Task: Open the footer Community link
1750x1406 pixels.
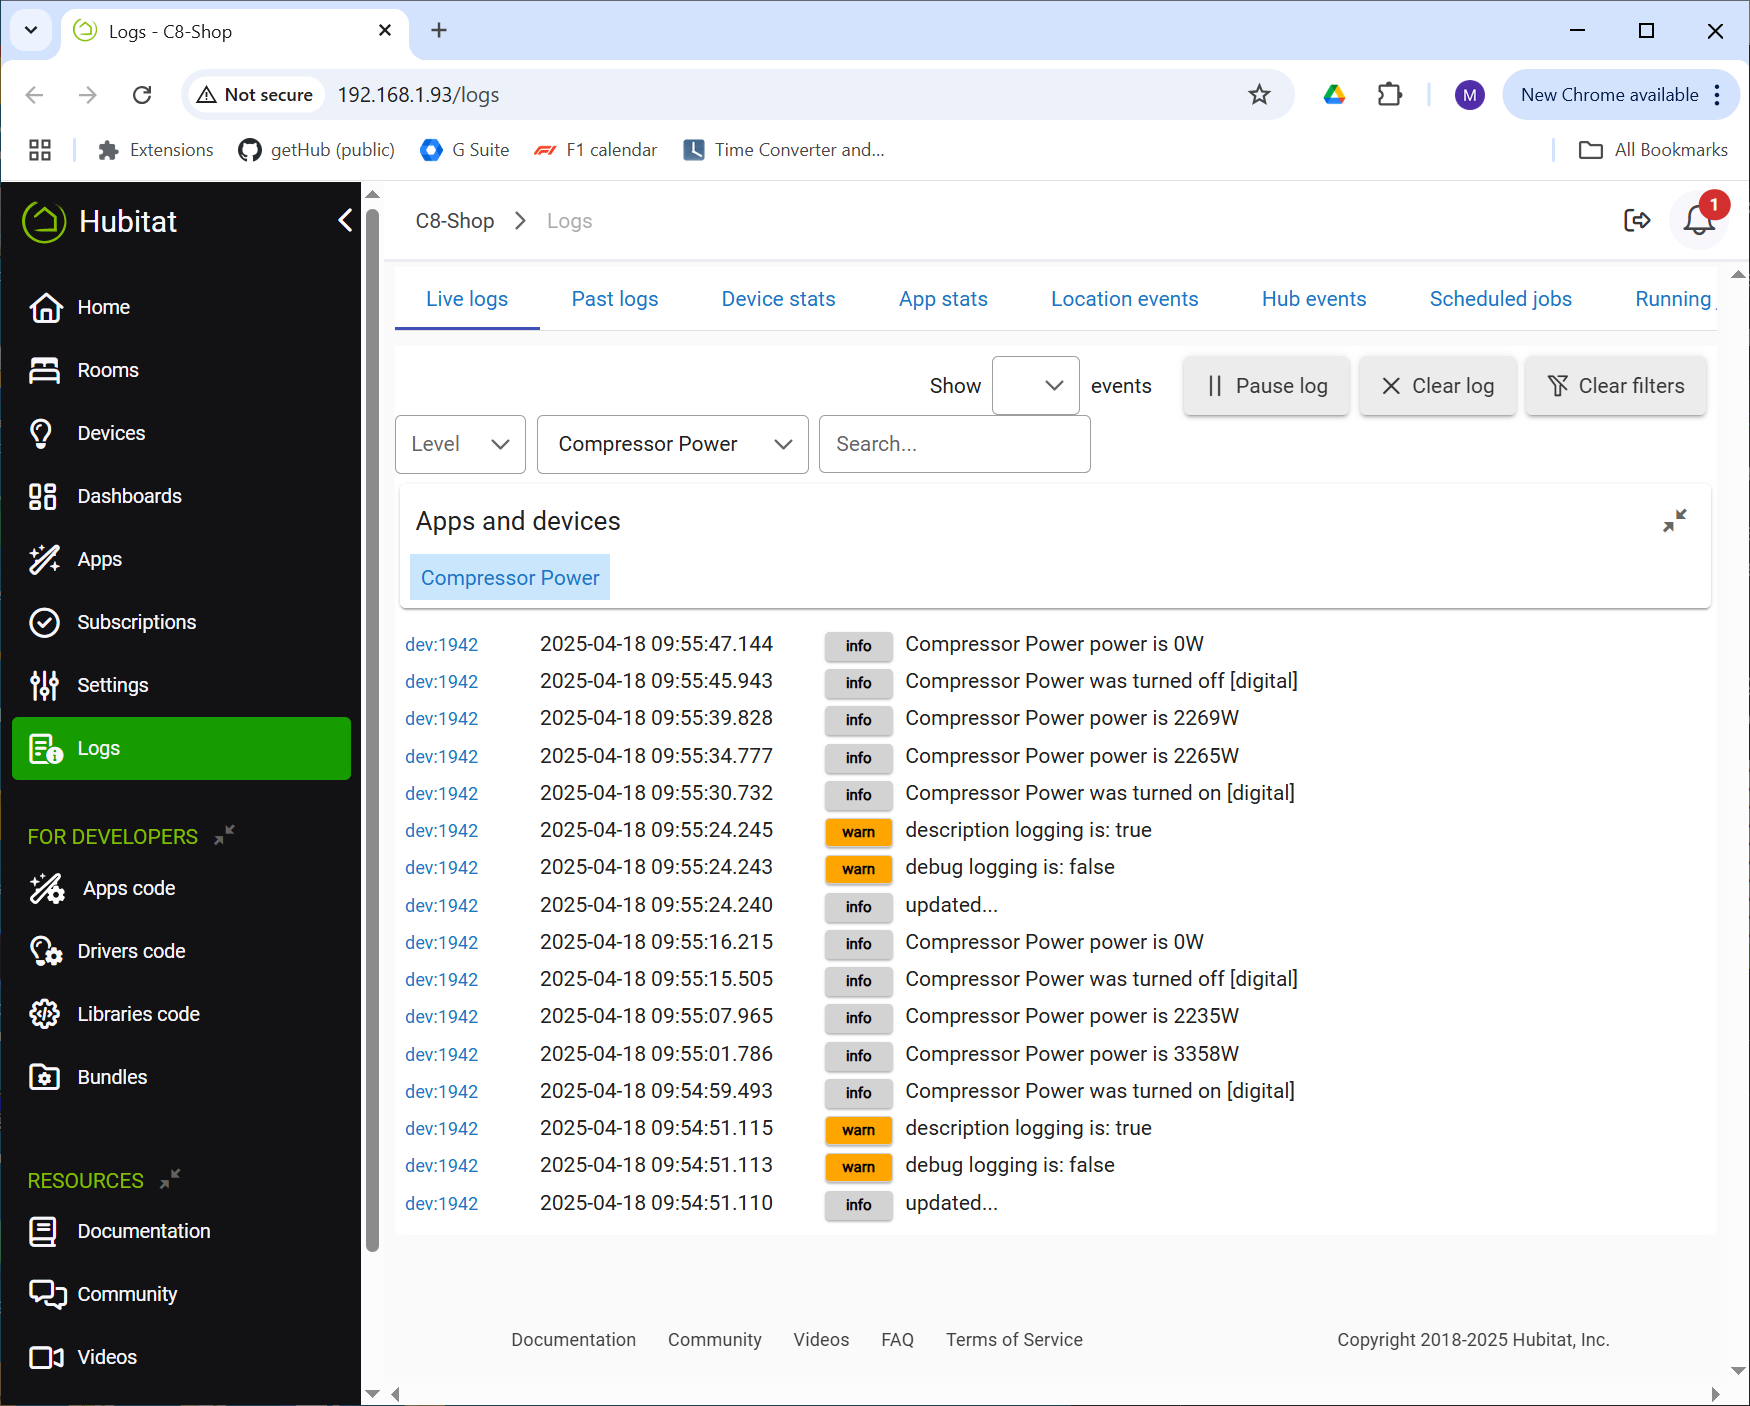Action: click(x=714, y=1340)
